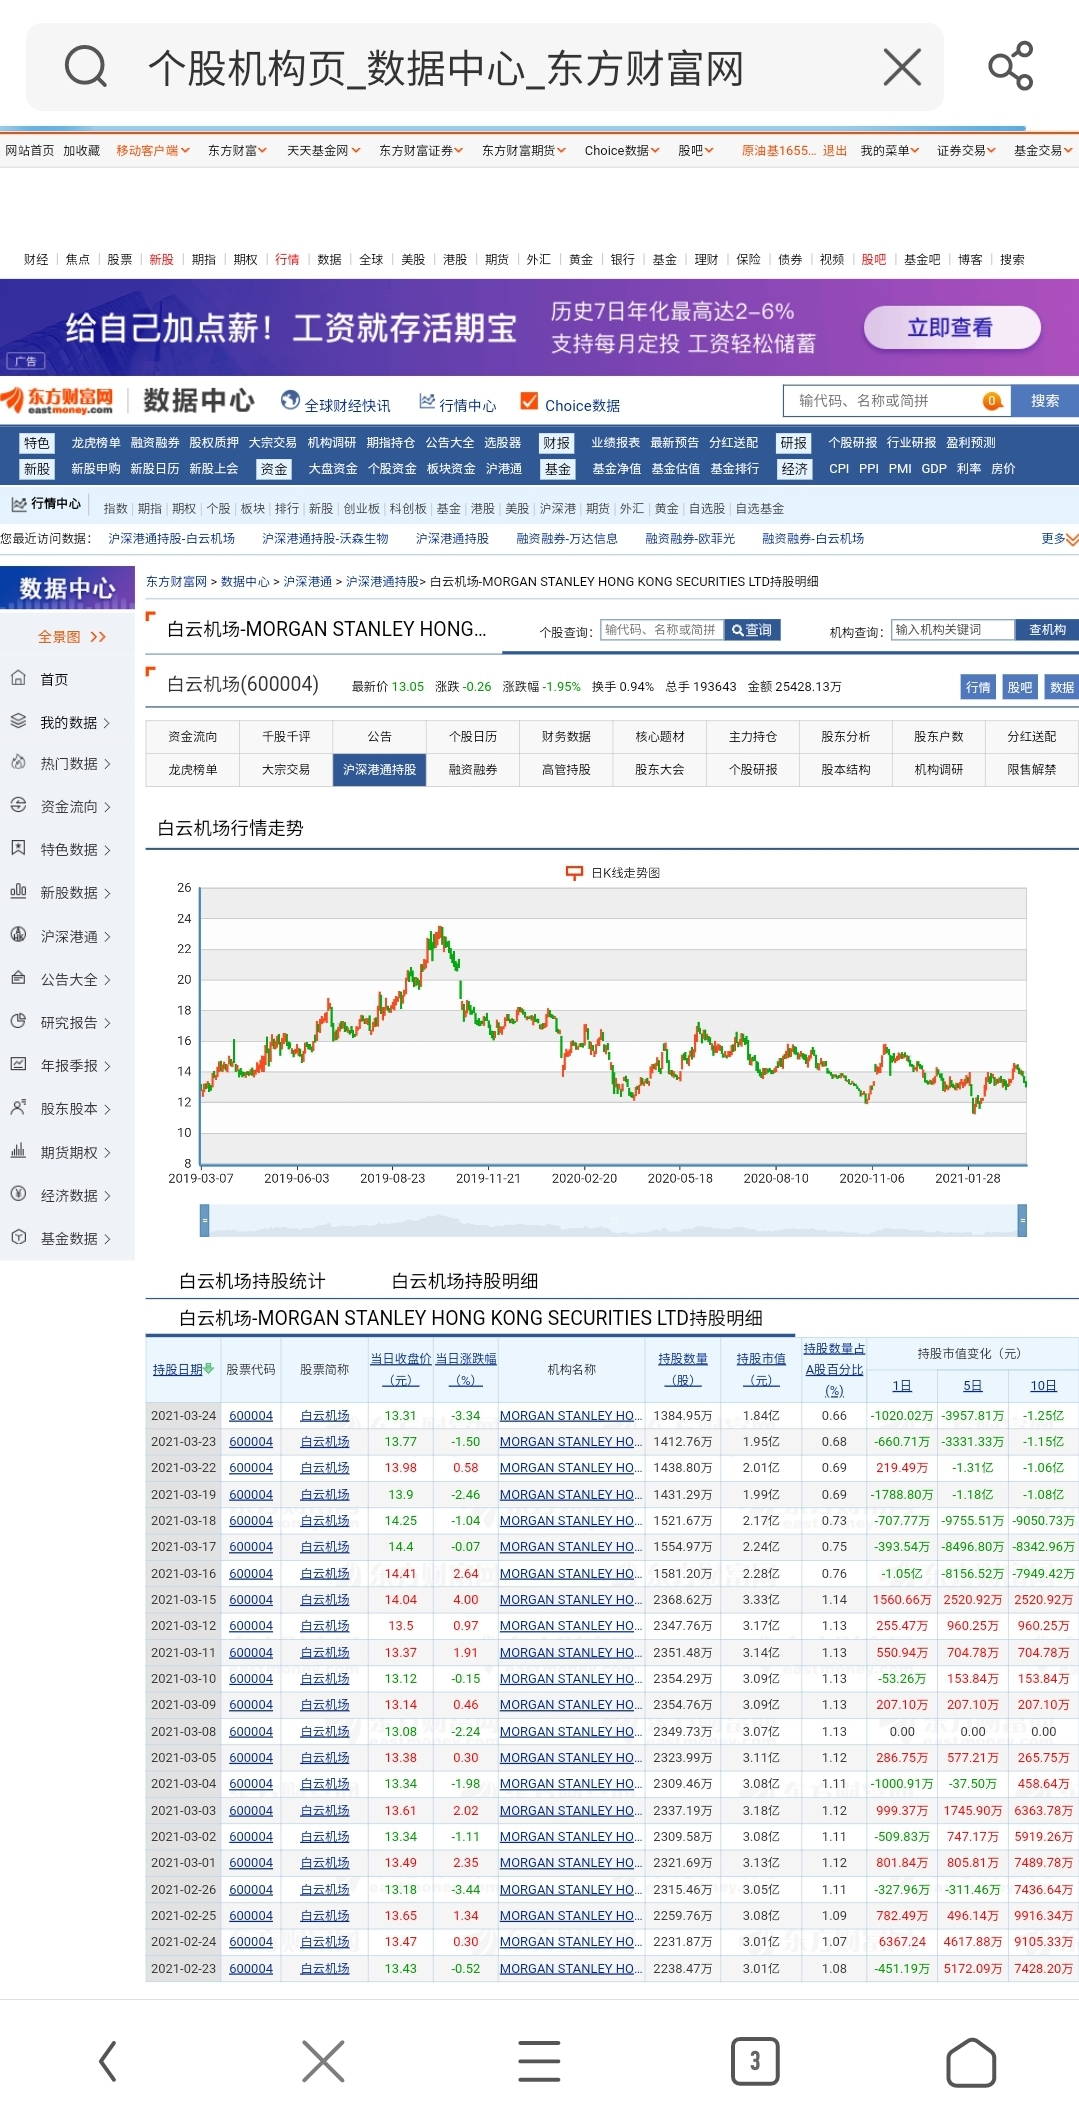
Task: Sort by 1日 market value change
Action: point(902,1385)
